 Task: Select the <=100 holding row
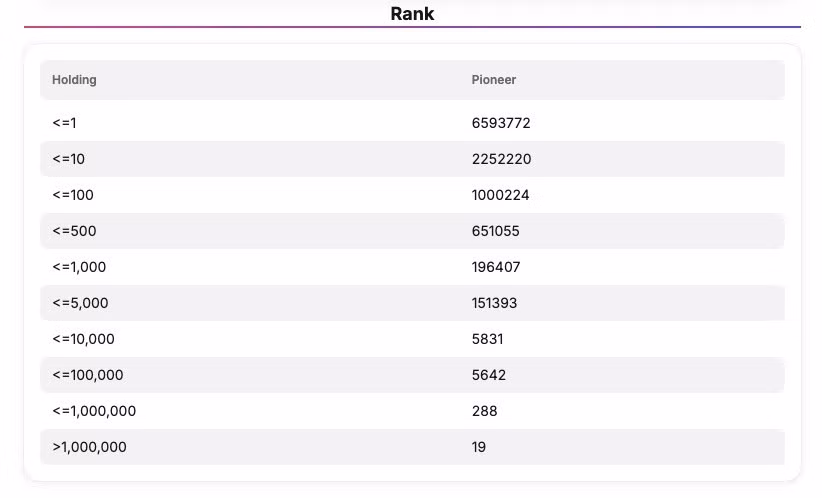pyautogui.click(x=412, y=195)
